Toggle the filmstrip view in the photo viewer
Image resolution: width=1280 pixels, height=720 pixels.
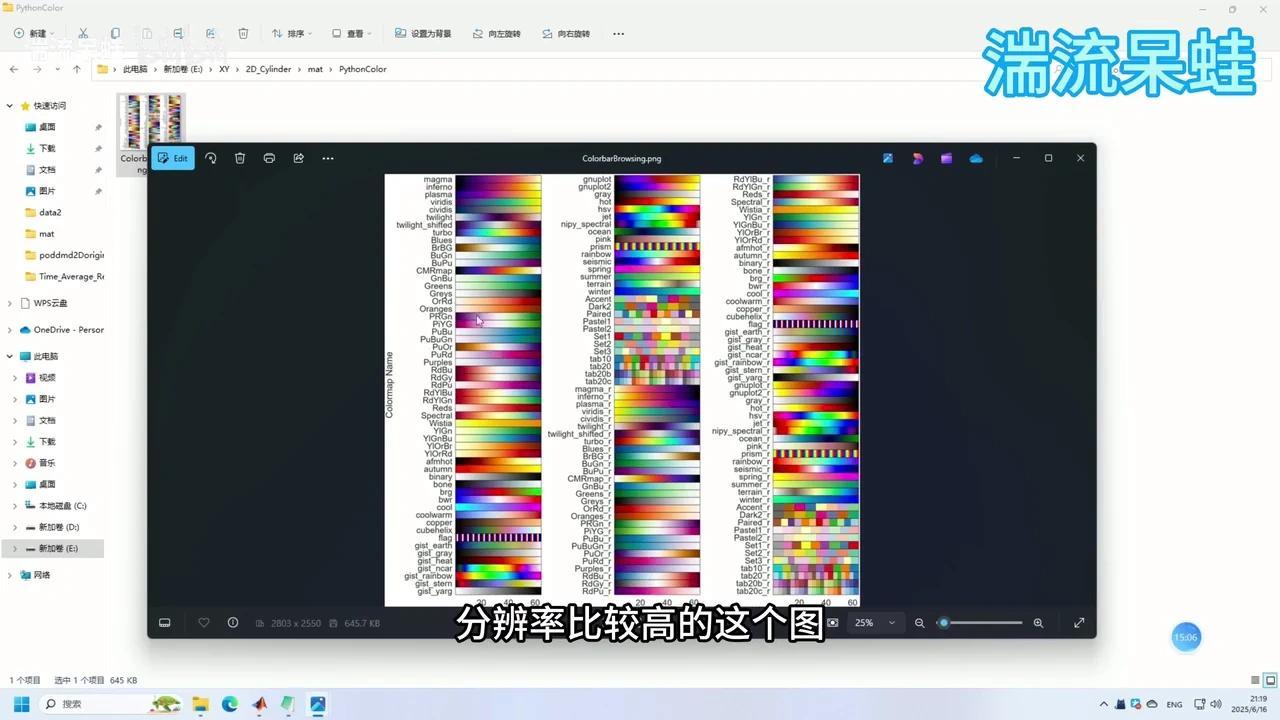[164, 622]
